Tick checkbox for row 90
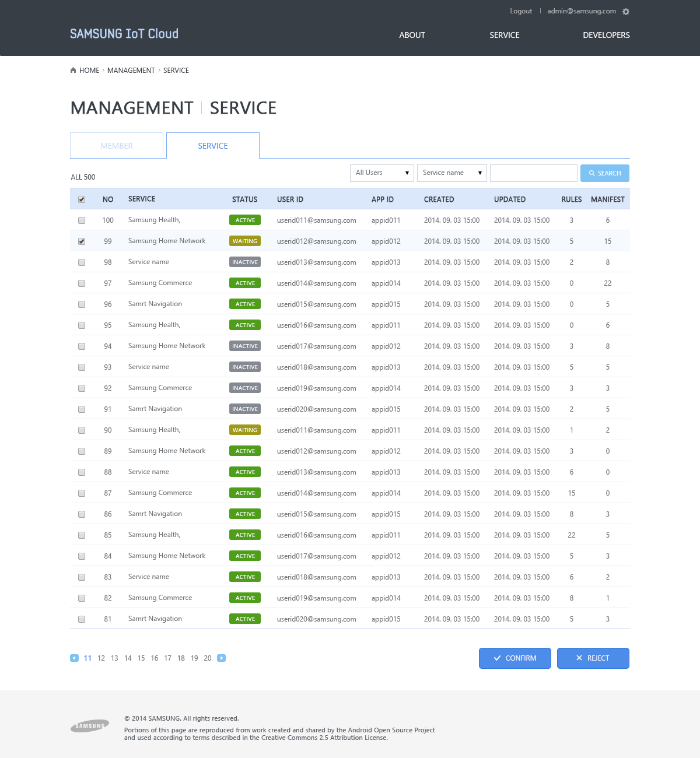 [82, 430]
